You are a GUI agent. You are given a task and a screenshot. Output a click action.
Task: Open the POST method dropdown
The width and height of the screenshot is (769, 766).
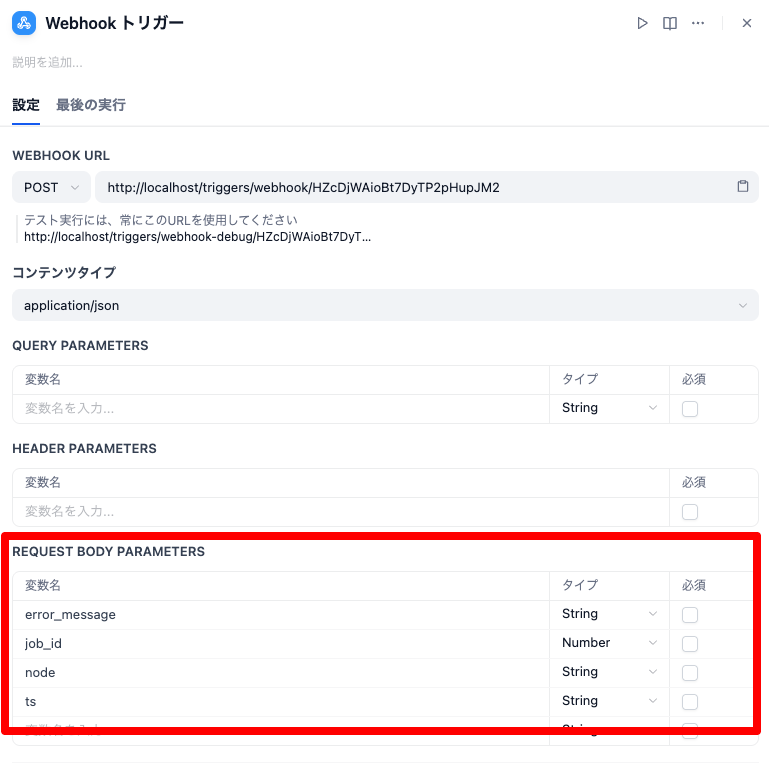click(51, 187)
